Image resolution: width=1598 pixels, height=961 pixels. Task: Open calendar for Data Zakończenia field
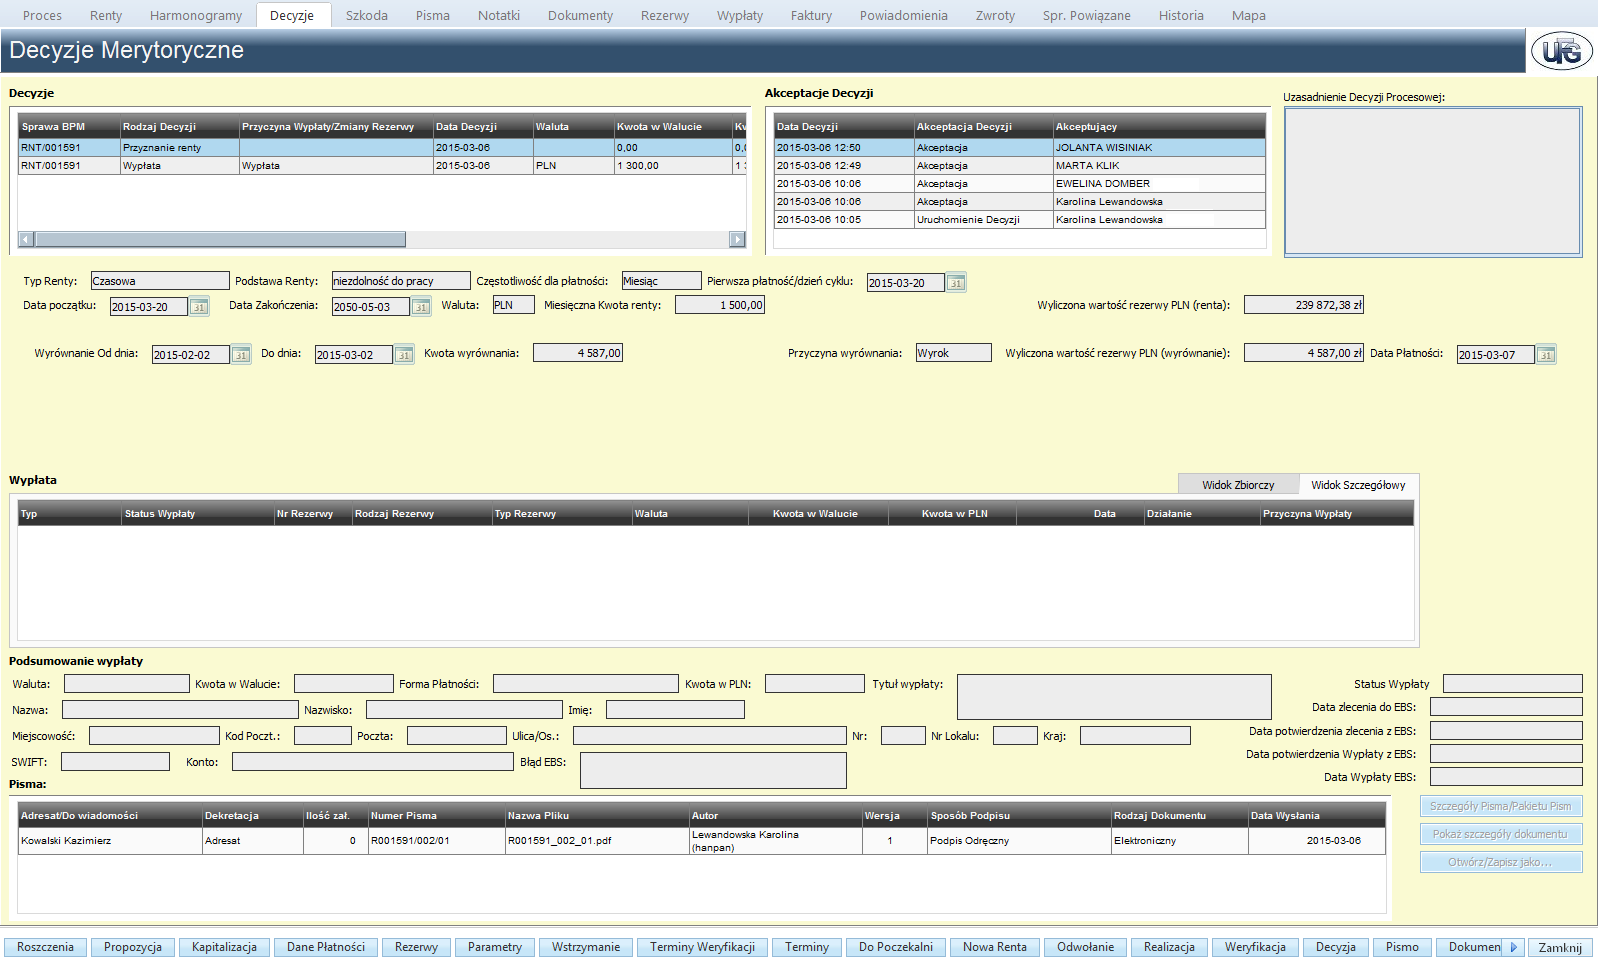pos(421,307)
